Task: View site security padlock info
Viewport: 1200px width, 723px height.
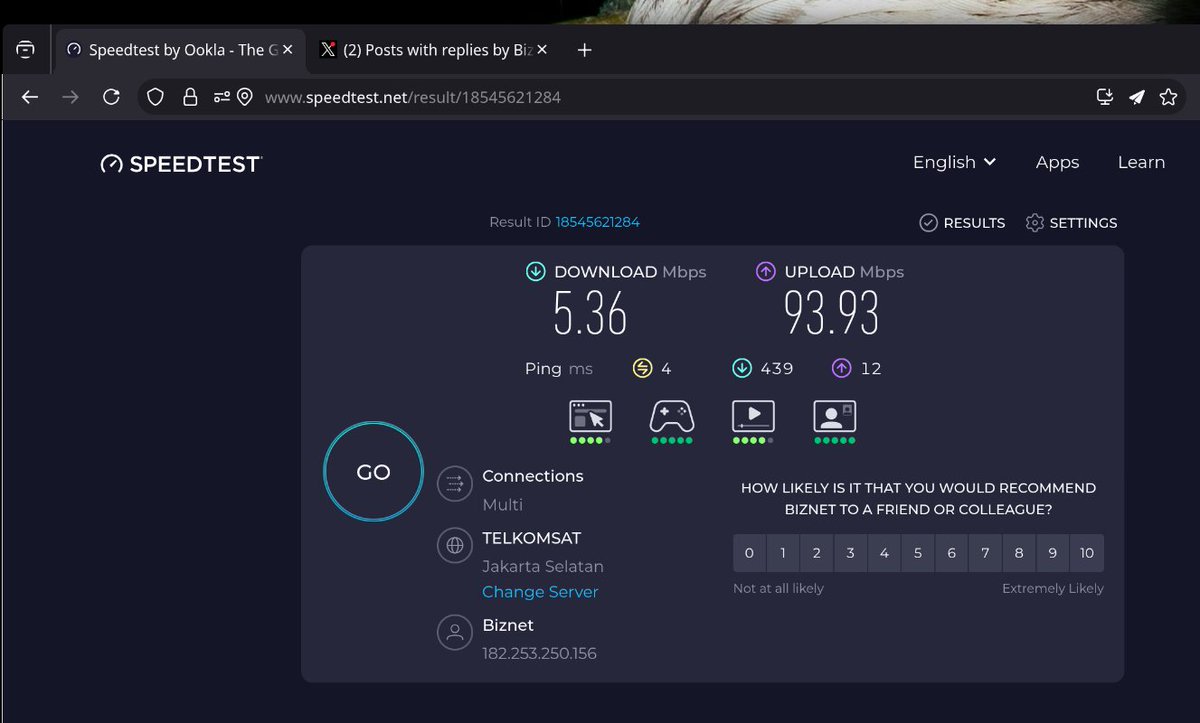Action: [190, 97]
